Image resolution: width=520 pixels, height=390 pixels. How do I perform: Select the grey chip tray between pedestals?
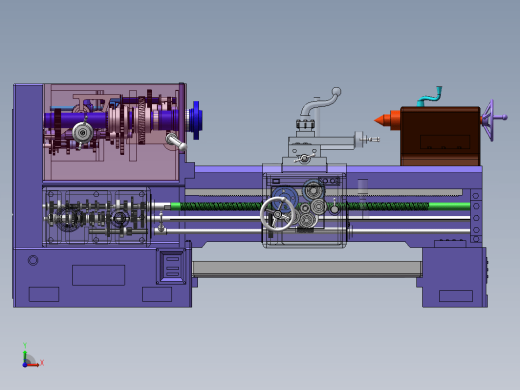point(307,269)
